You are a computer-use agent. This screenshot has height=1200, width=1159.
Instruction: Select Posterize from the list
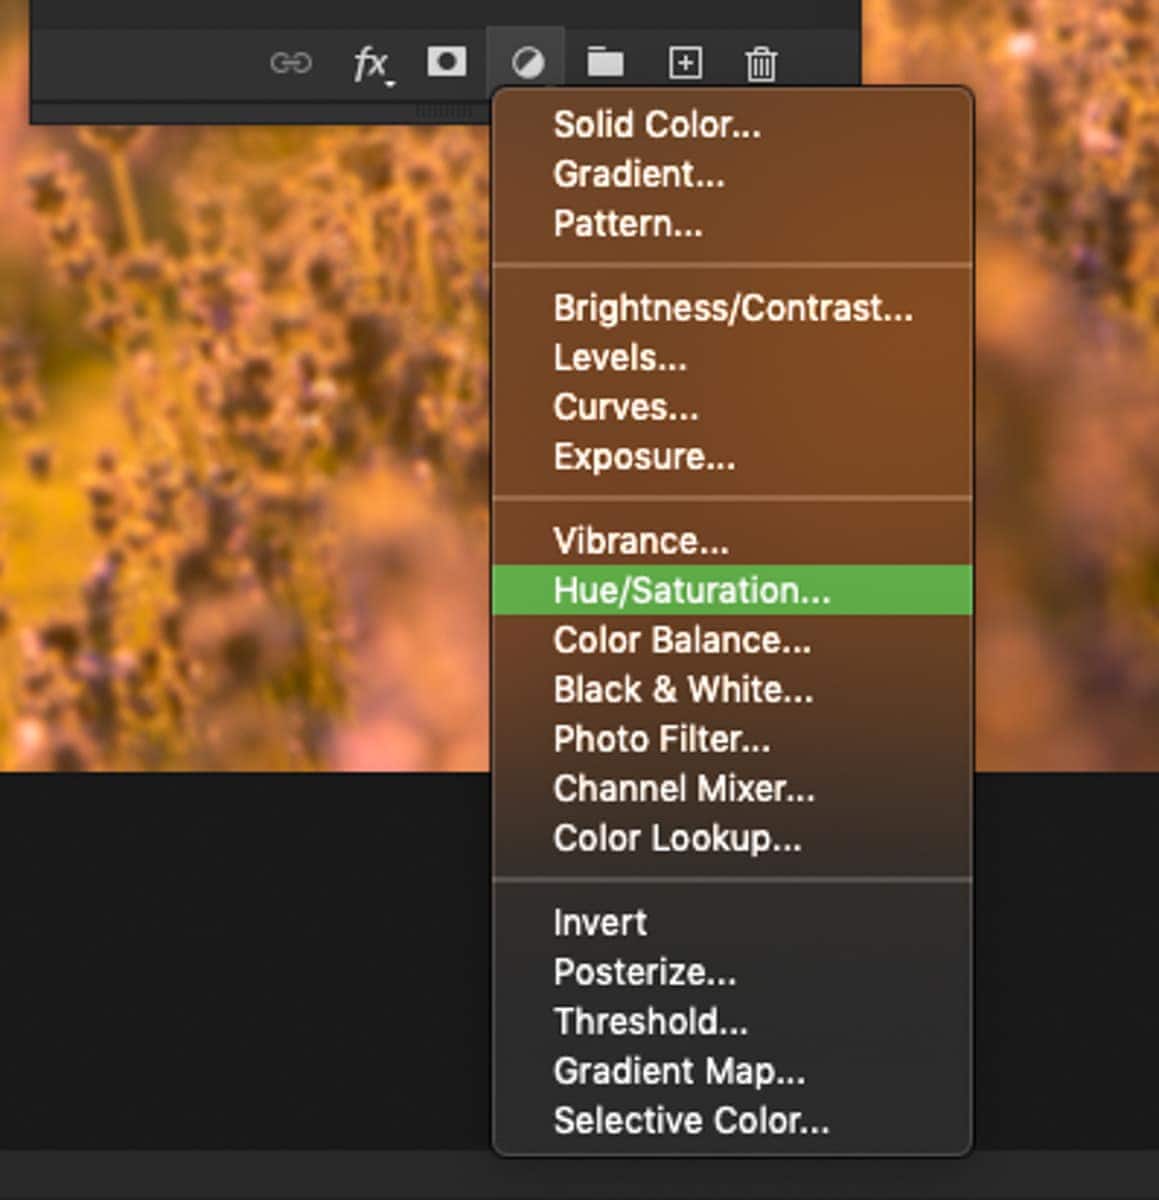click(x=732, y=972)
